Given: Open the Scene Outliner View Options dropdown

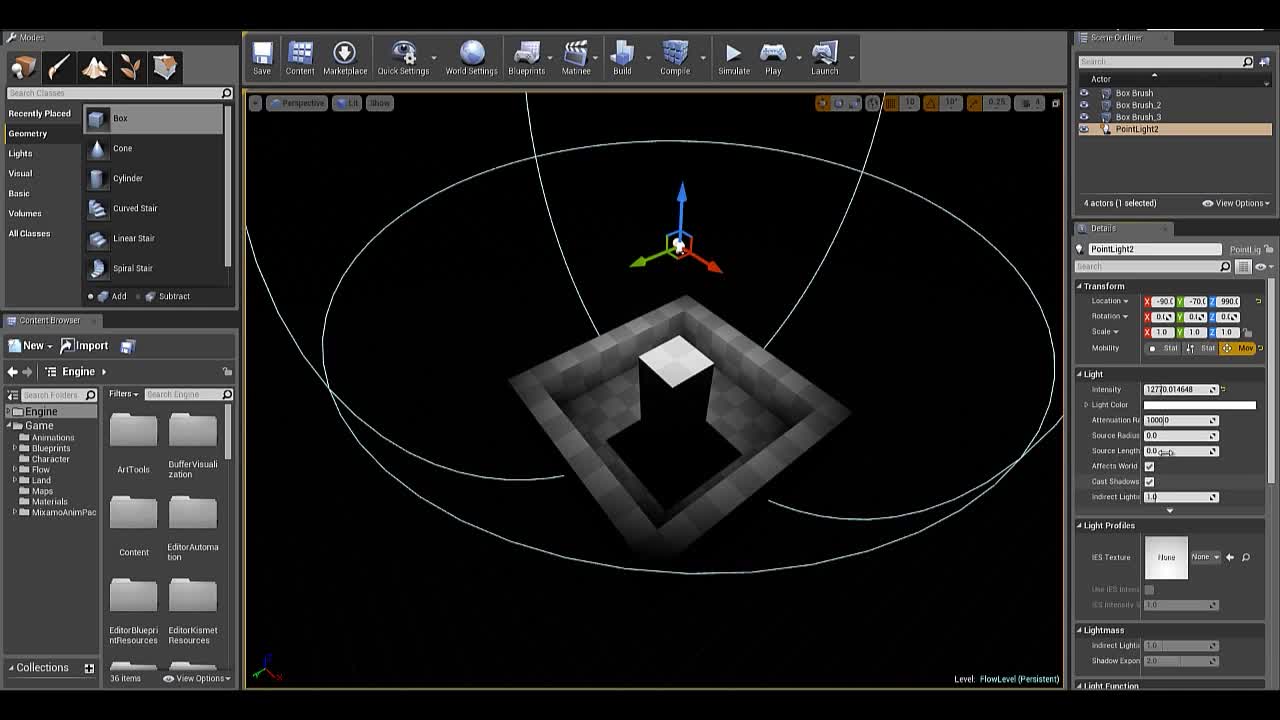Looking at the screenshot, I should [x=1236, y=203].
